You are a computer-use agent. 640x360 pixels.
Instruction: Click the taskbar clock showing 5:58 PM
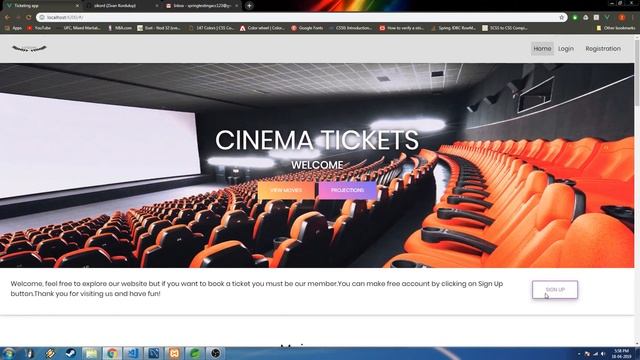point(622,353)
